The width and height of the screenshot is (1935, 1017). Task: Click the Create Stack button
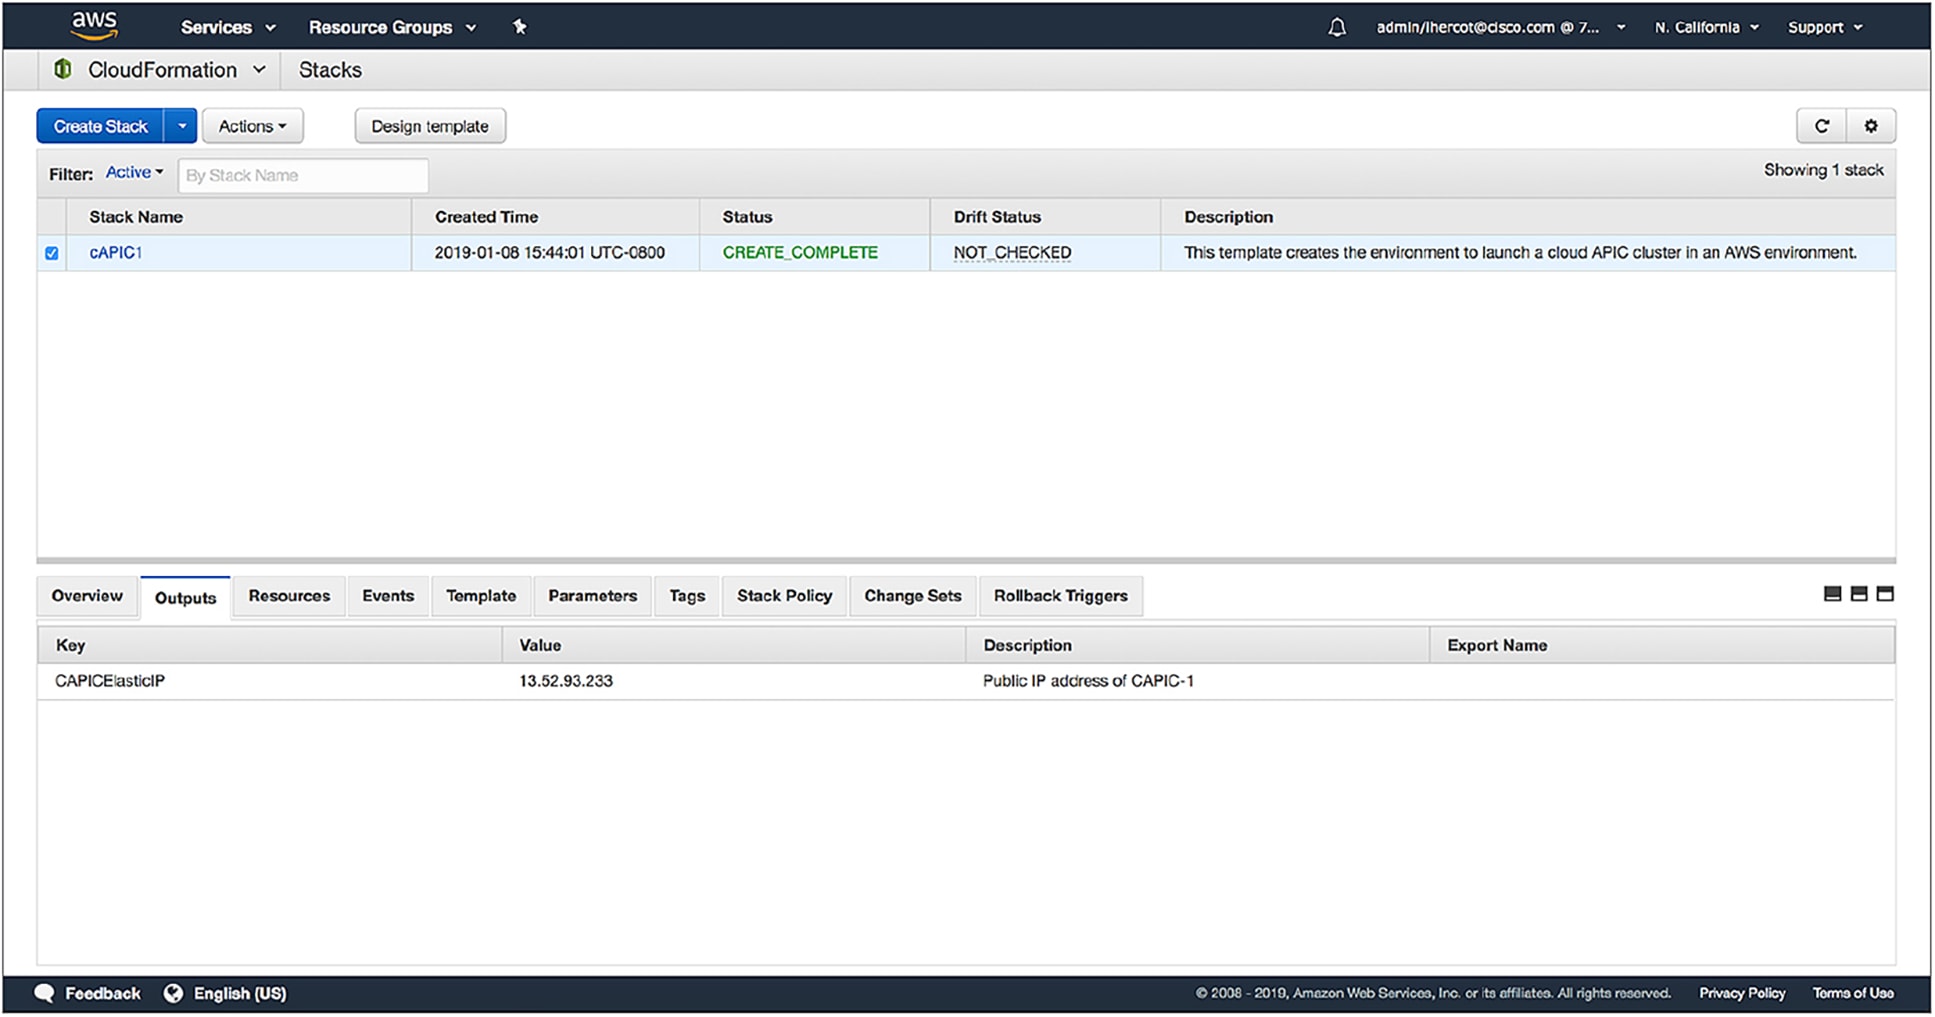tap(100, 126)
